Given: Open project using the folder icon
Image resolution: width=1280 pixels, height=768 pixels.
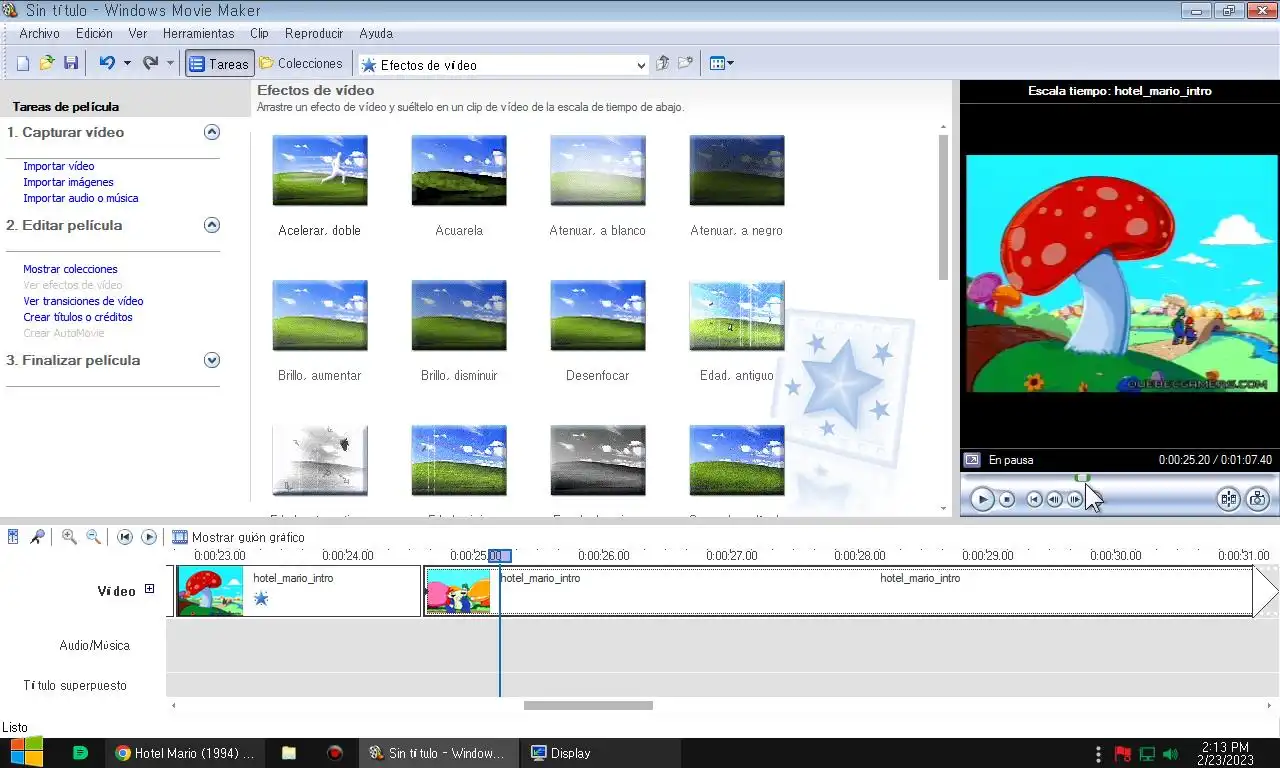Looking at the screenshot, I should pyautogui.click(x=47, y=63).
